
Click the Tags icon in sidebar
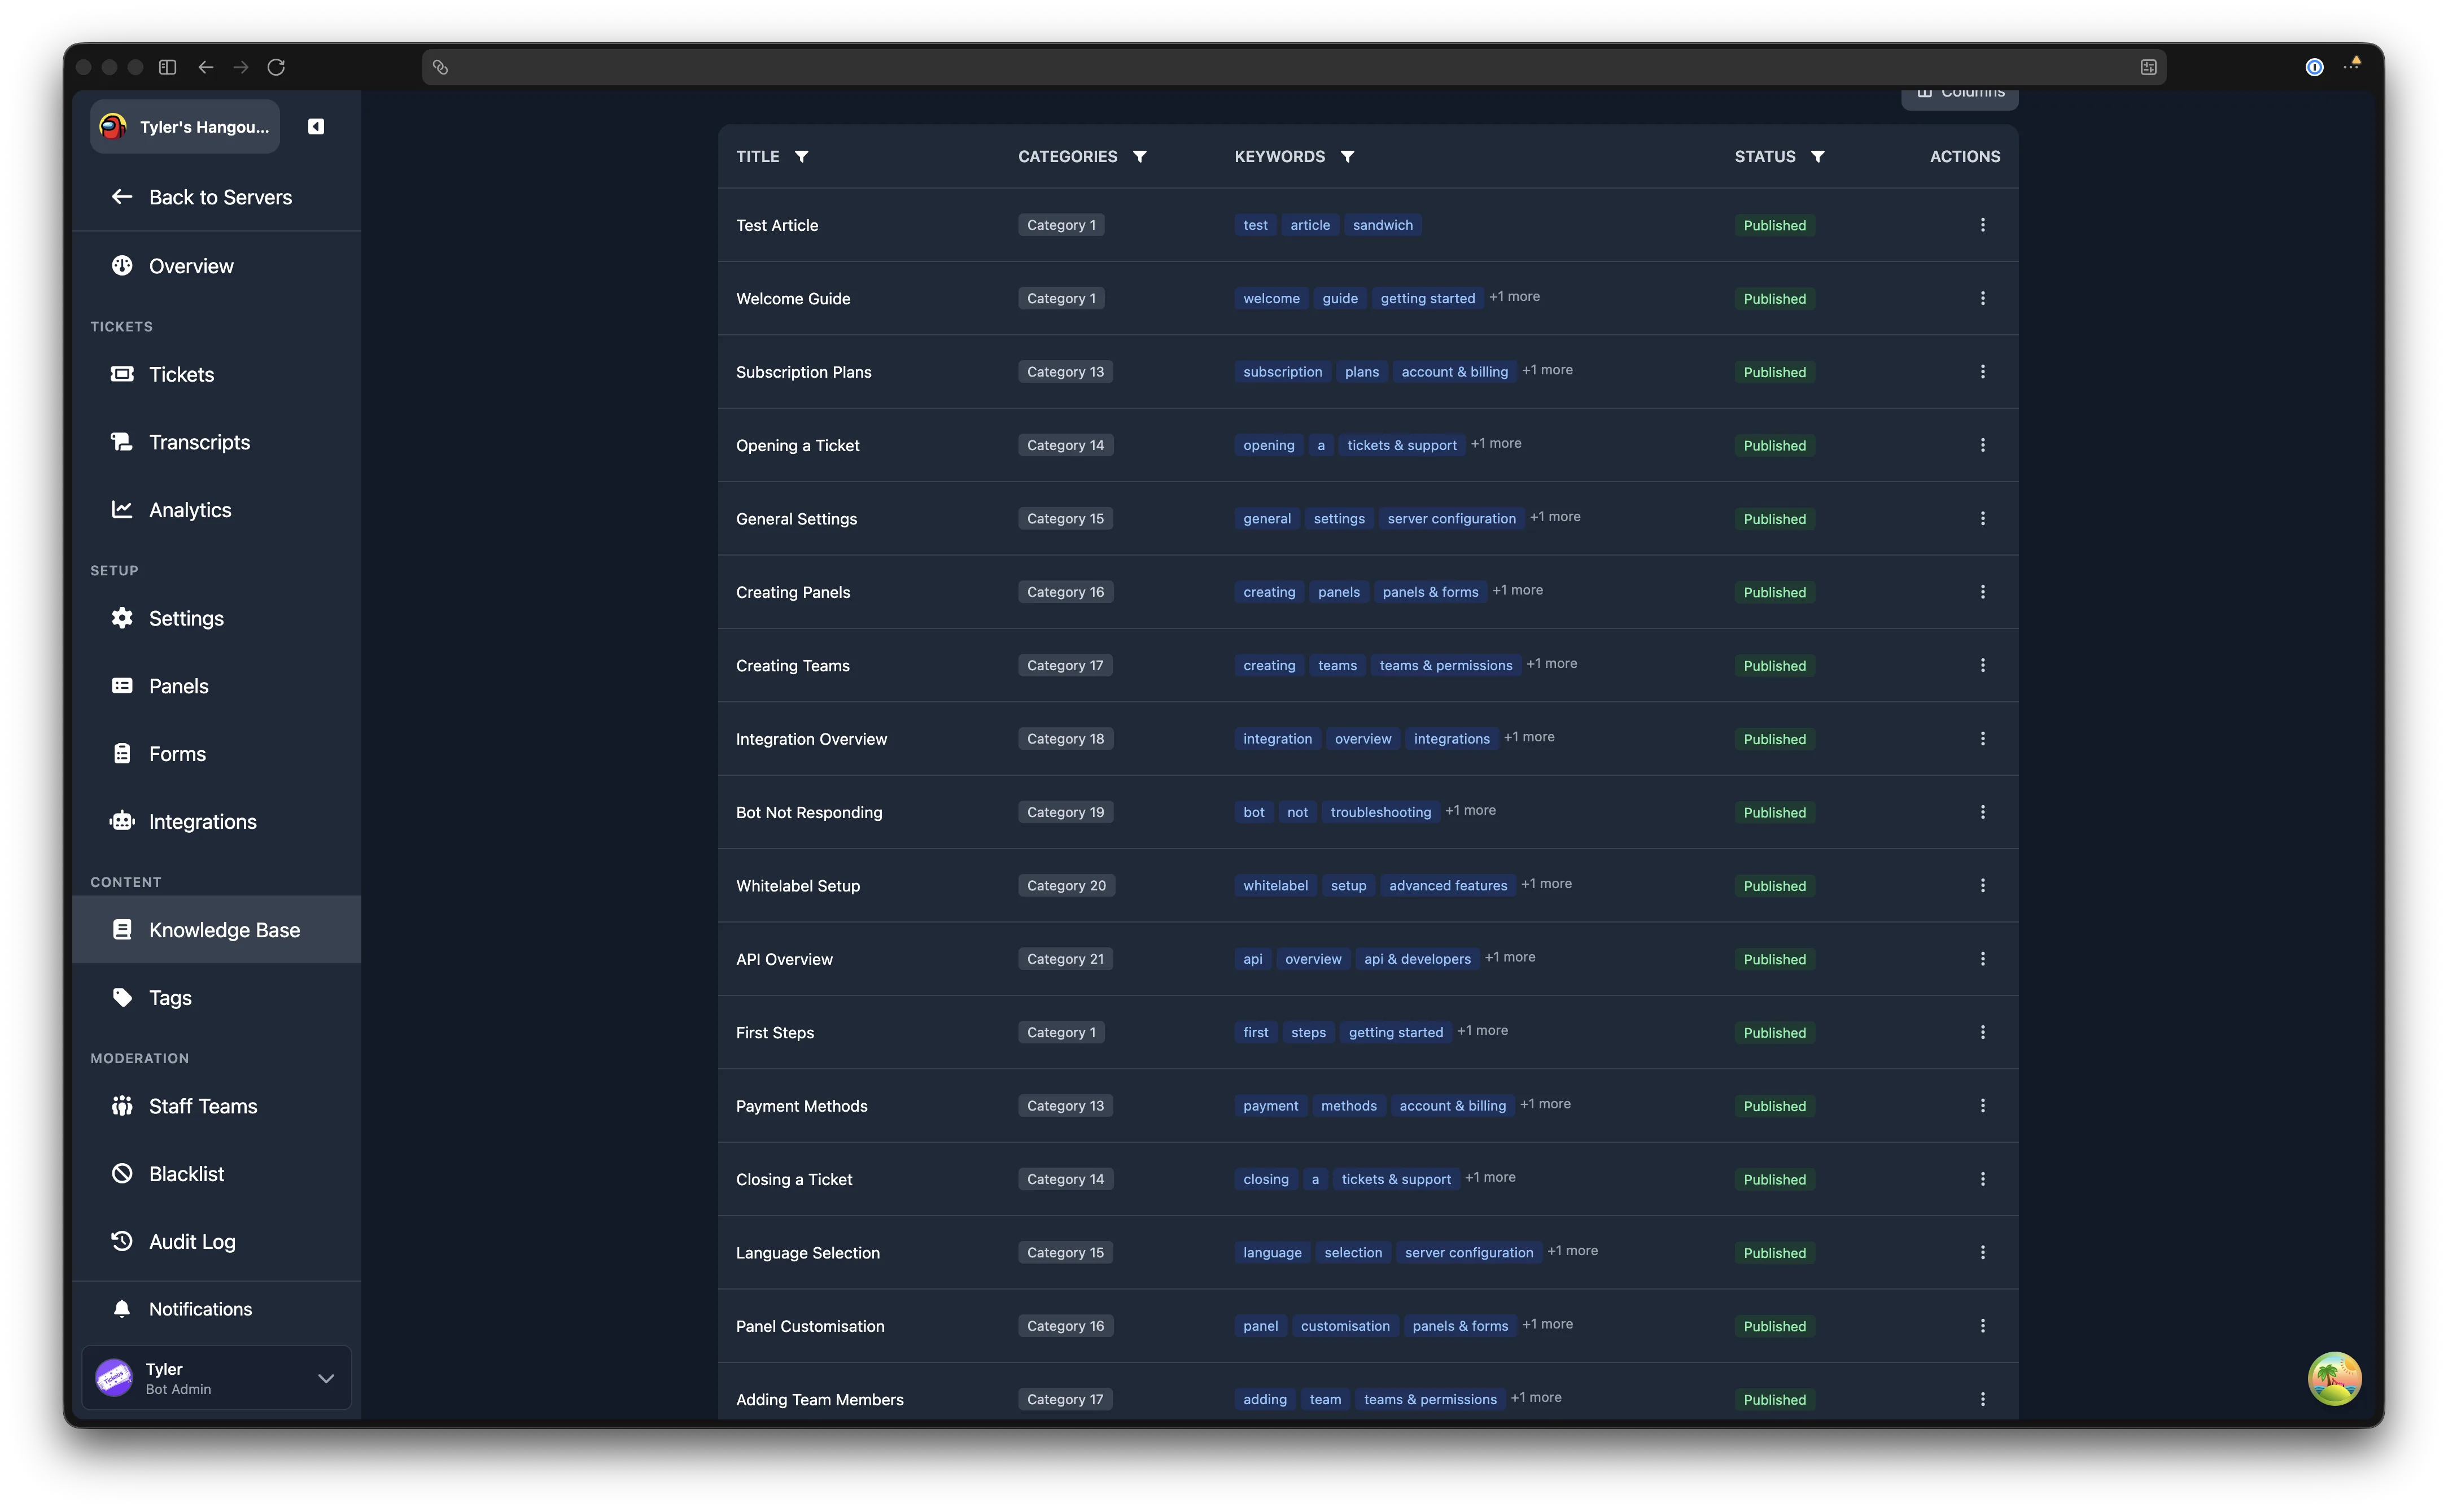(x=122, y=998)
